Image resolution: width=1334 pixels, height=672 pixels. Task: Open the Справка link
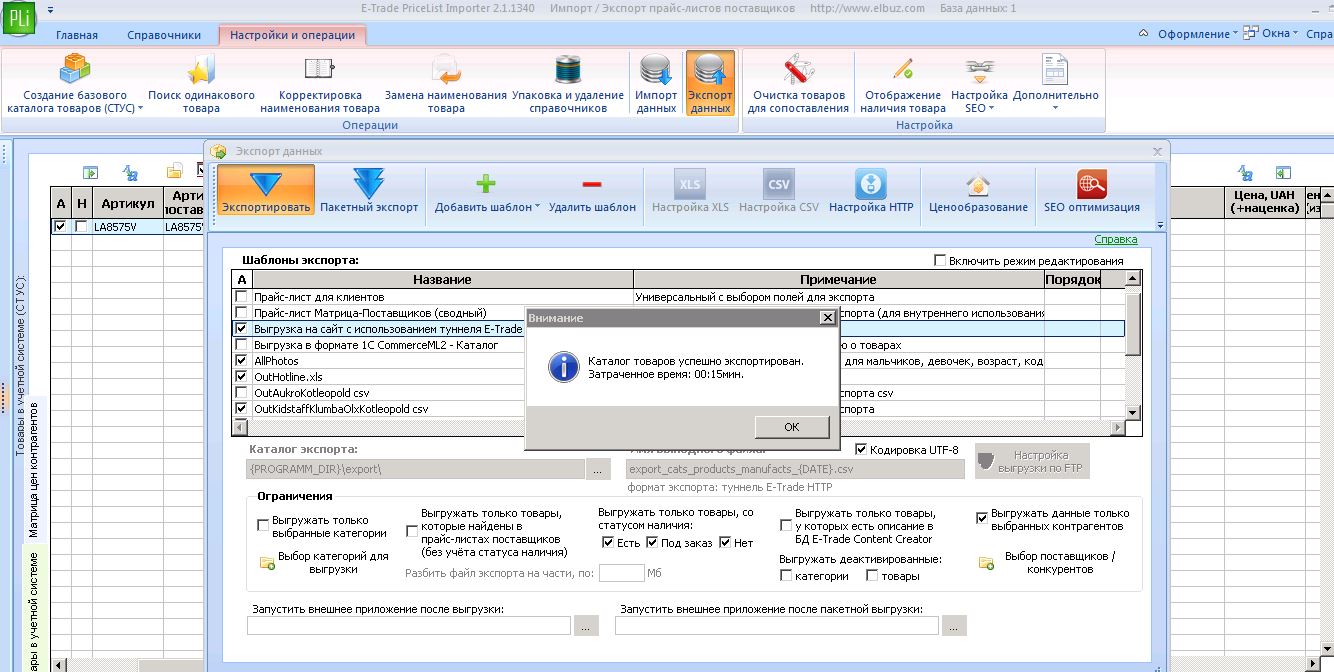click(1115, 240)
